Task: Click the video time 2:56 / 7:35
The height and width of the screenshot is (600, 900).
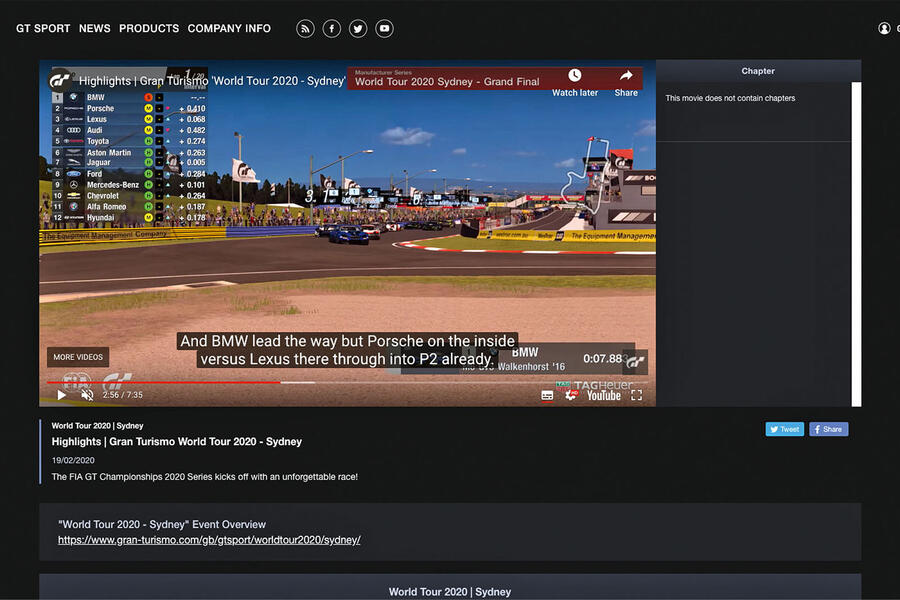Action: point(123,395)
